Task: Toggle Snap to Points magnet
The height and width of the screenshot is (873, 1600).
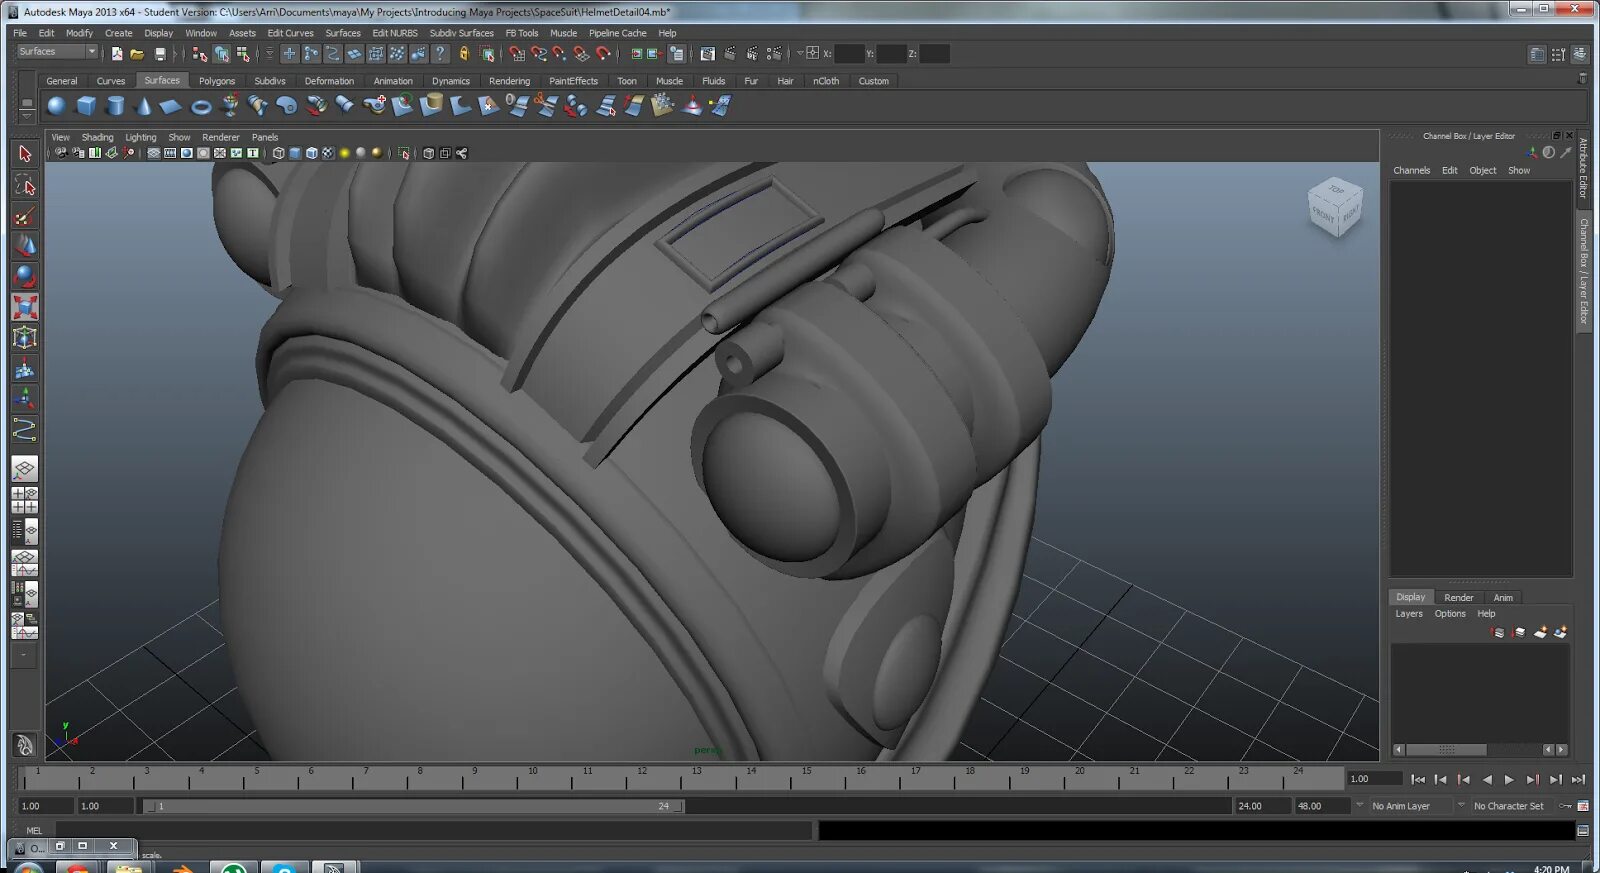Action: point(560,54)
